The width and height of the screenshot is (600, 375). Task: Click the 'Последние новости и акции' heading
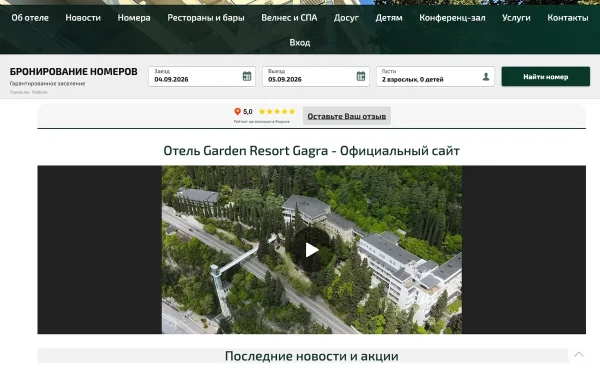click(311, 356)
